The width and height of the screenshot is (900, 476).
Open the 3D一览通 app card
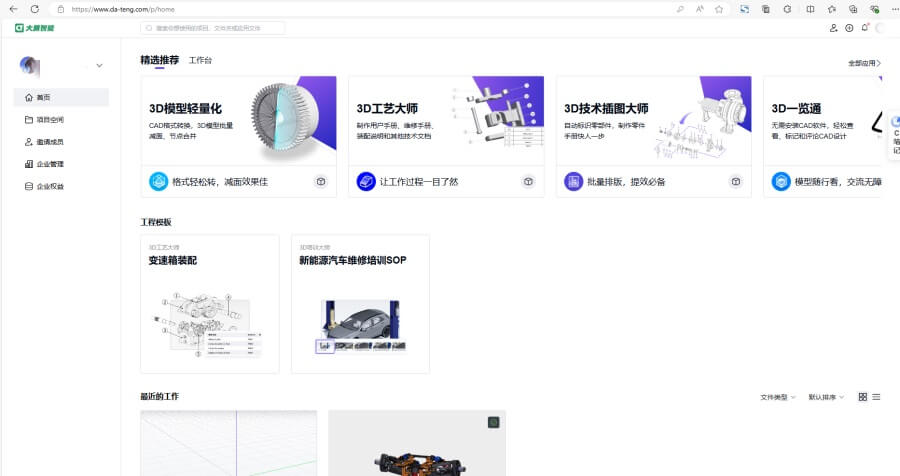point(823,137)
